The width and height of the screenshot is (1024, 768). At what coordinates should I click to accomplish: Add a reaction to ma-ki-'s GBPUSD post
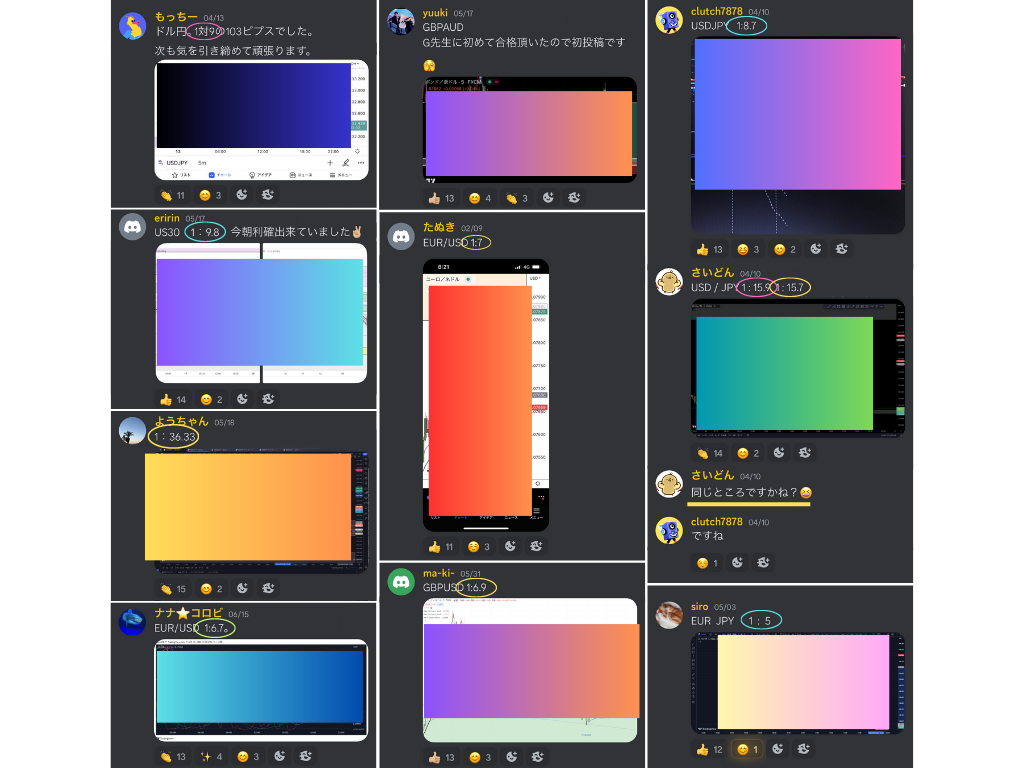(510, 757)
